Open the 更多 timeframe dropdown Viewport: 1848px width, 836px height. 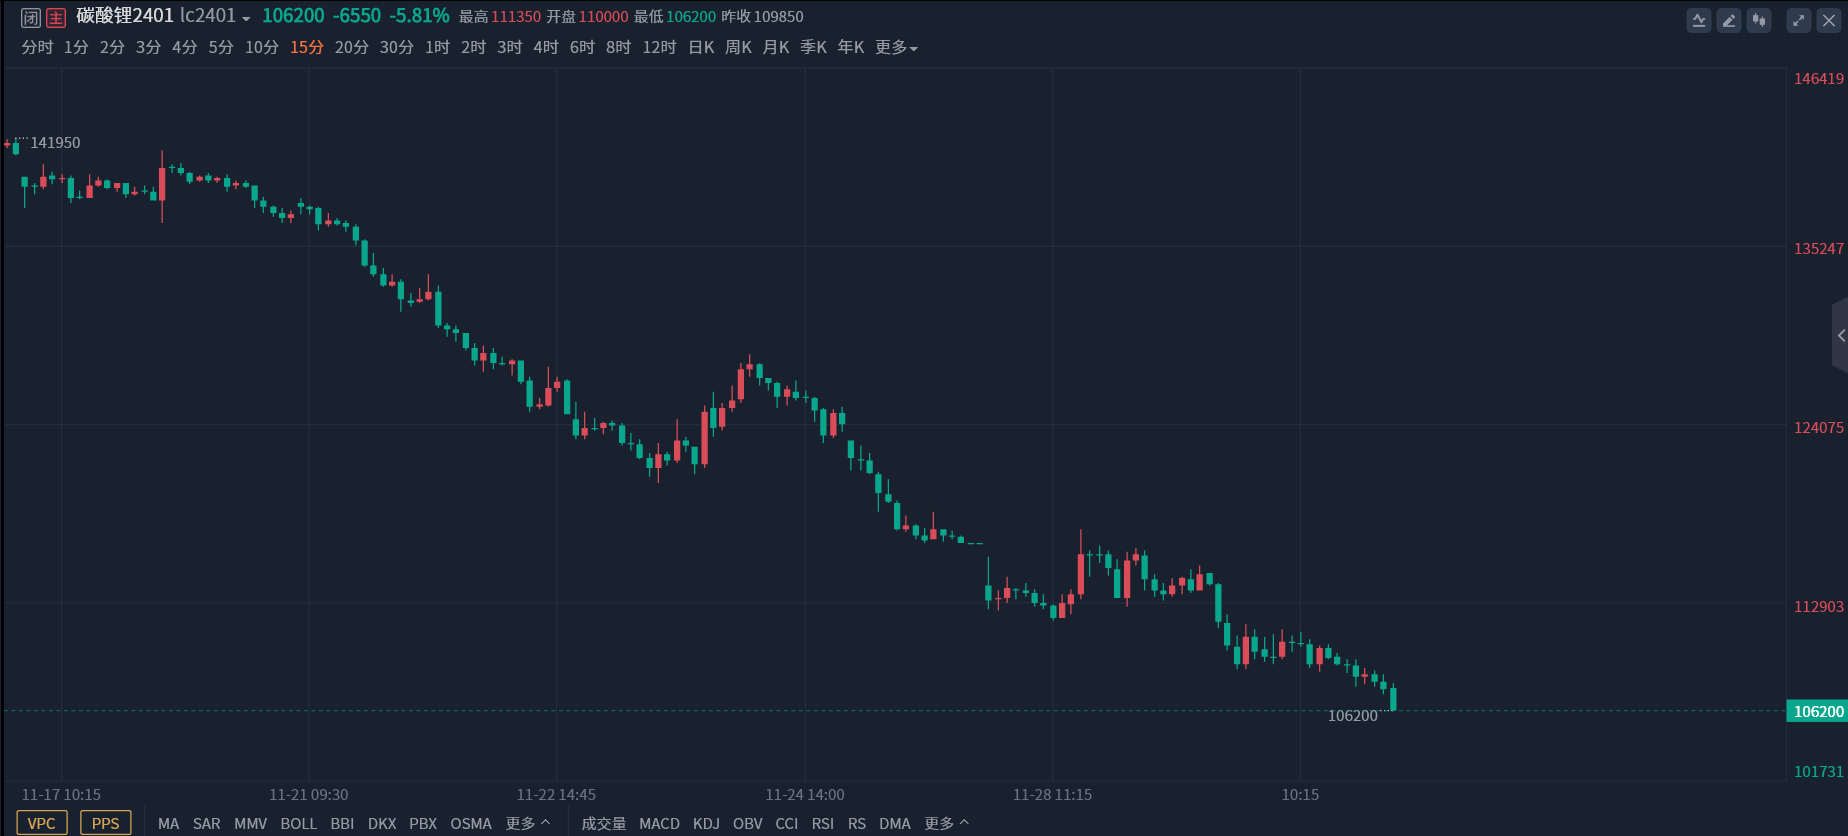(896, 47)
